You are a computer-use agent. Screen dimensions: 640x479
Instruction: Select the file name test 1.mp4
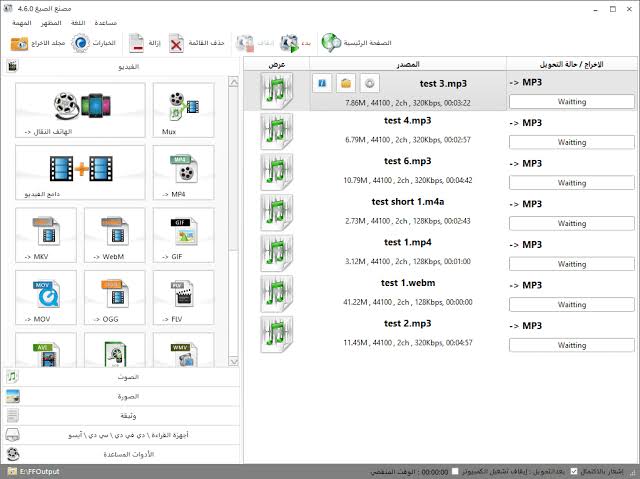408,242
